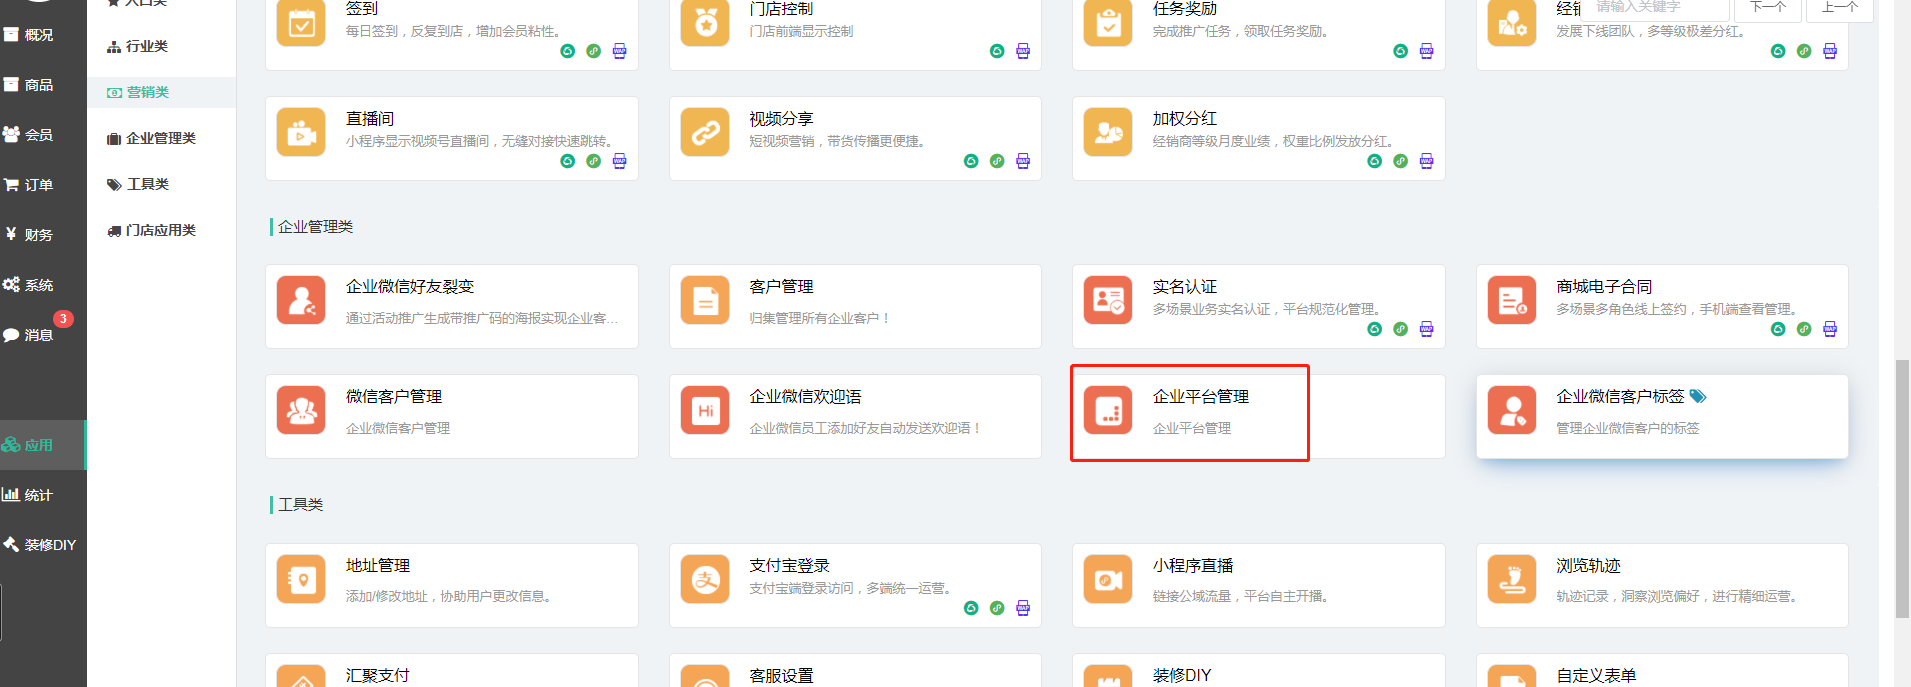Click the 小程序直播 camera icon
This screenshot has height=687, width=1911.
pyautogui.click(x=1108, y=580)
